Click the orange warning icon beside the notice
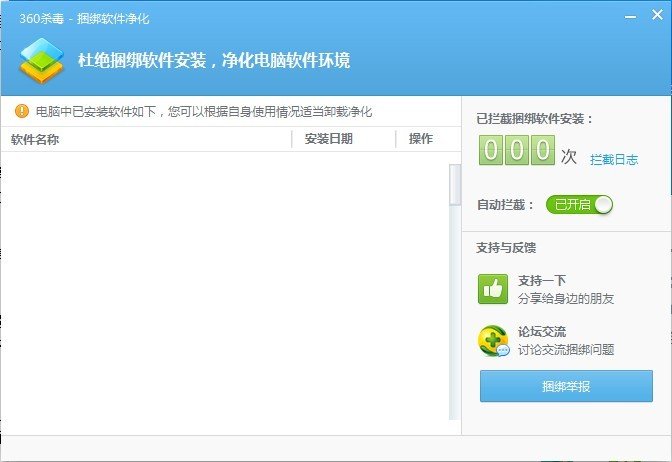The image size is (672, 462). point(22,111)
